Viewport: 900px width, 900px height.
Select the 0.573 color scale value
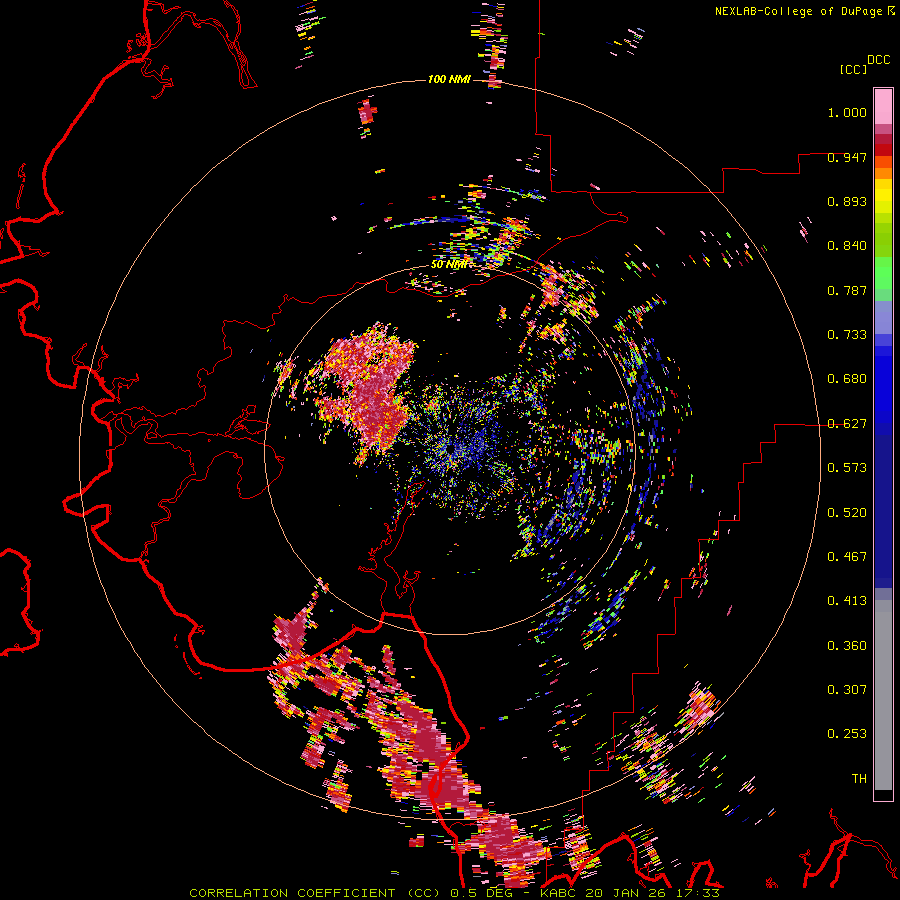click(x=847, y=468)
